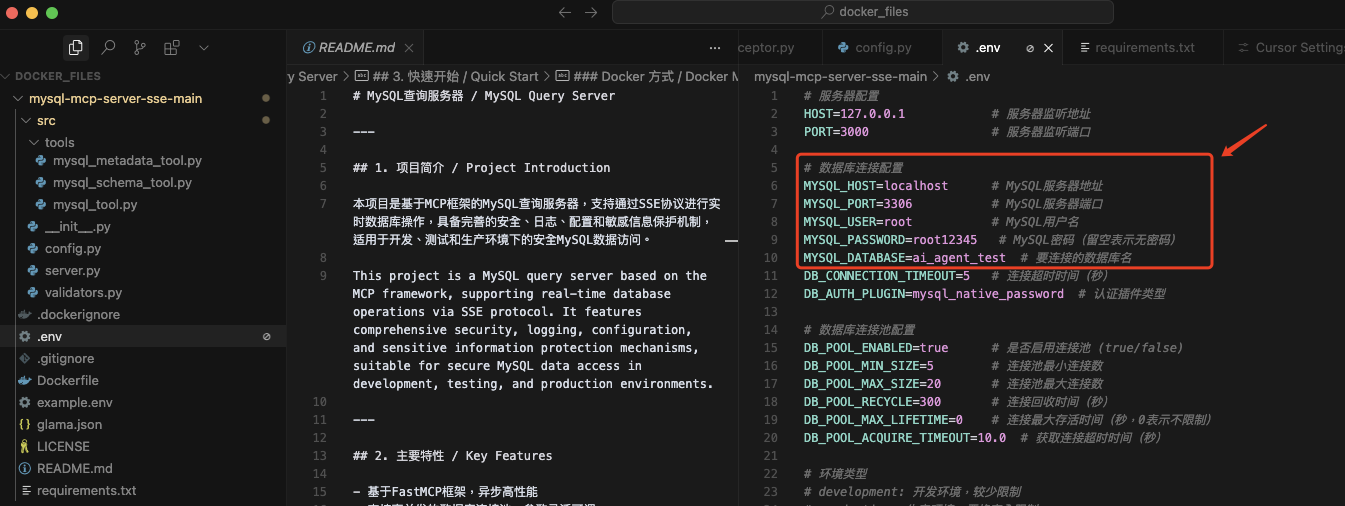Screen dimensions: 1345x506
Task: Go forward with the right arrow
Action: pos(591,13)
